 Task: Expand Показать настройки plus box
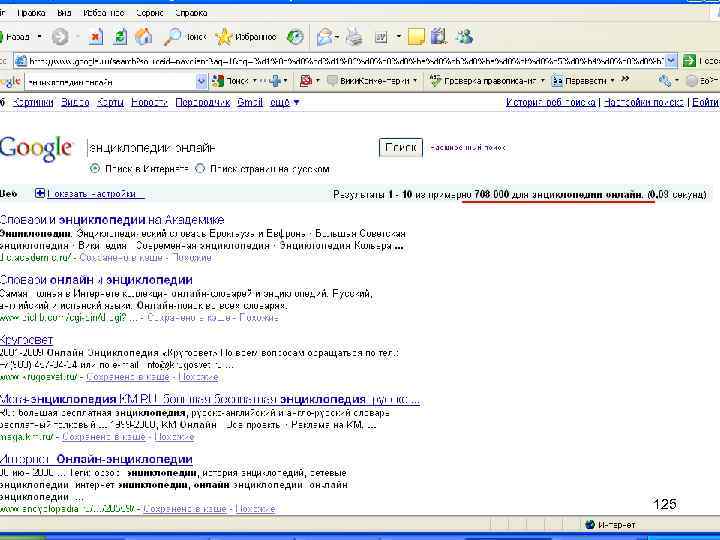point(39,193)
